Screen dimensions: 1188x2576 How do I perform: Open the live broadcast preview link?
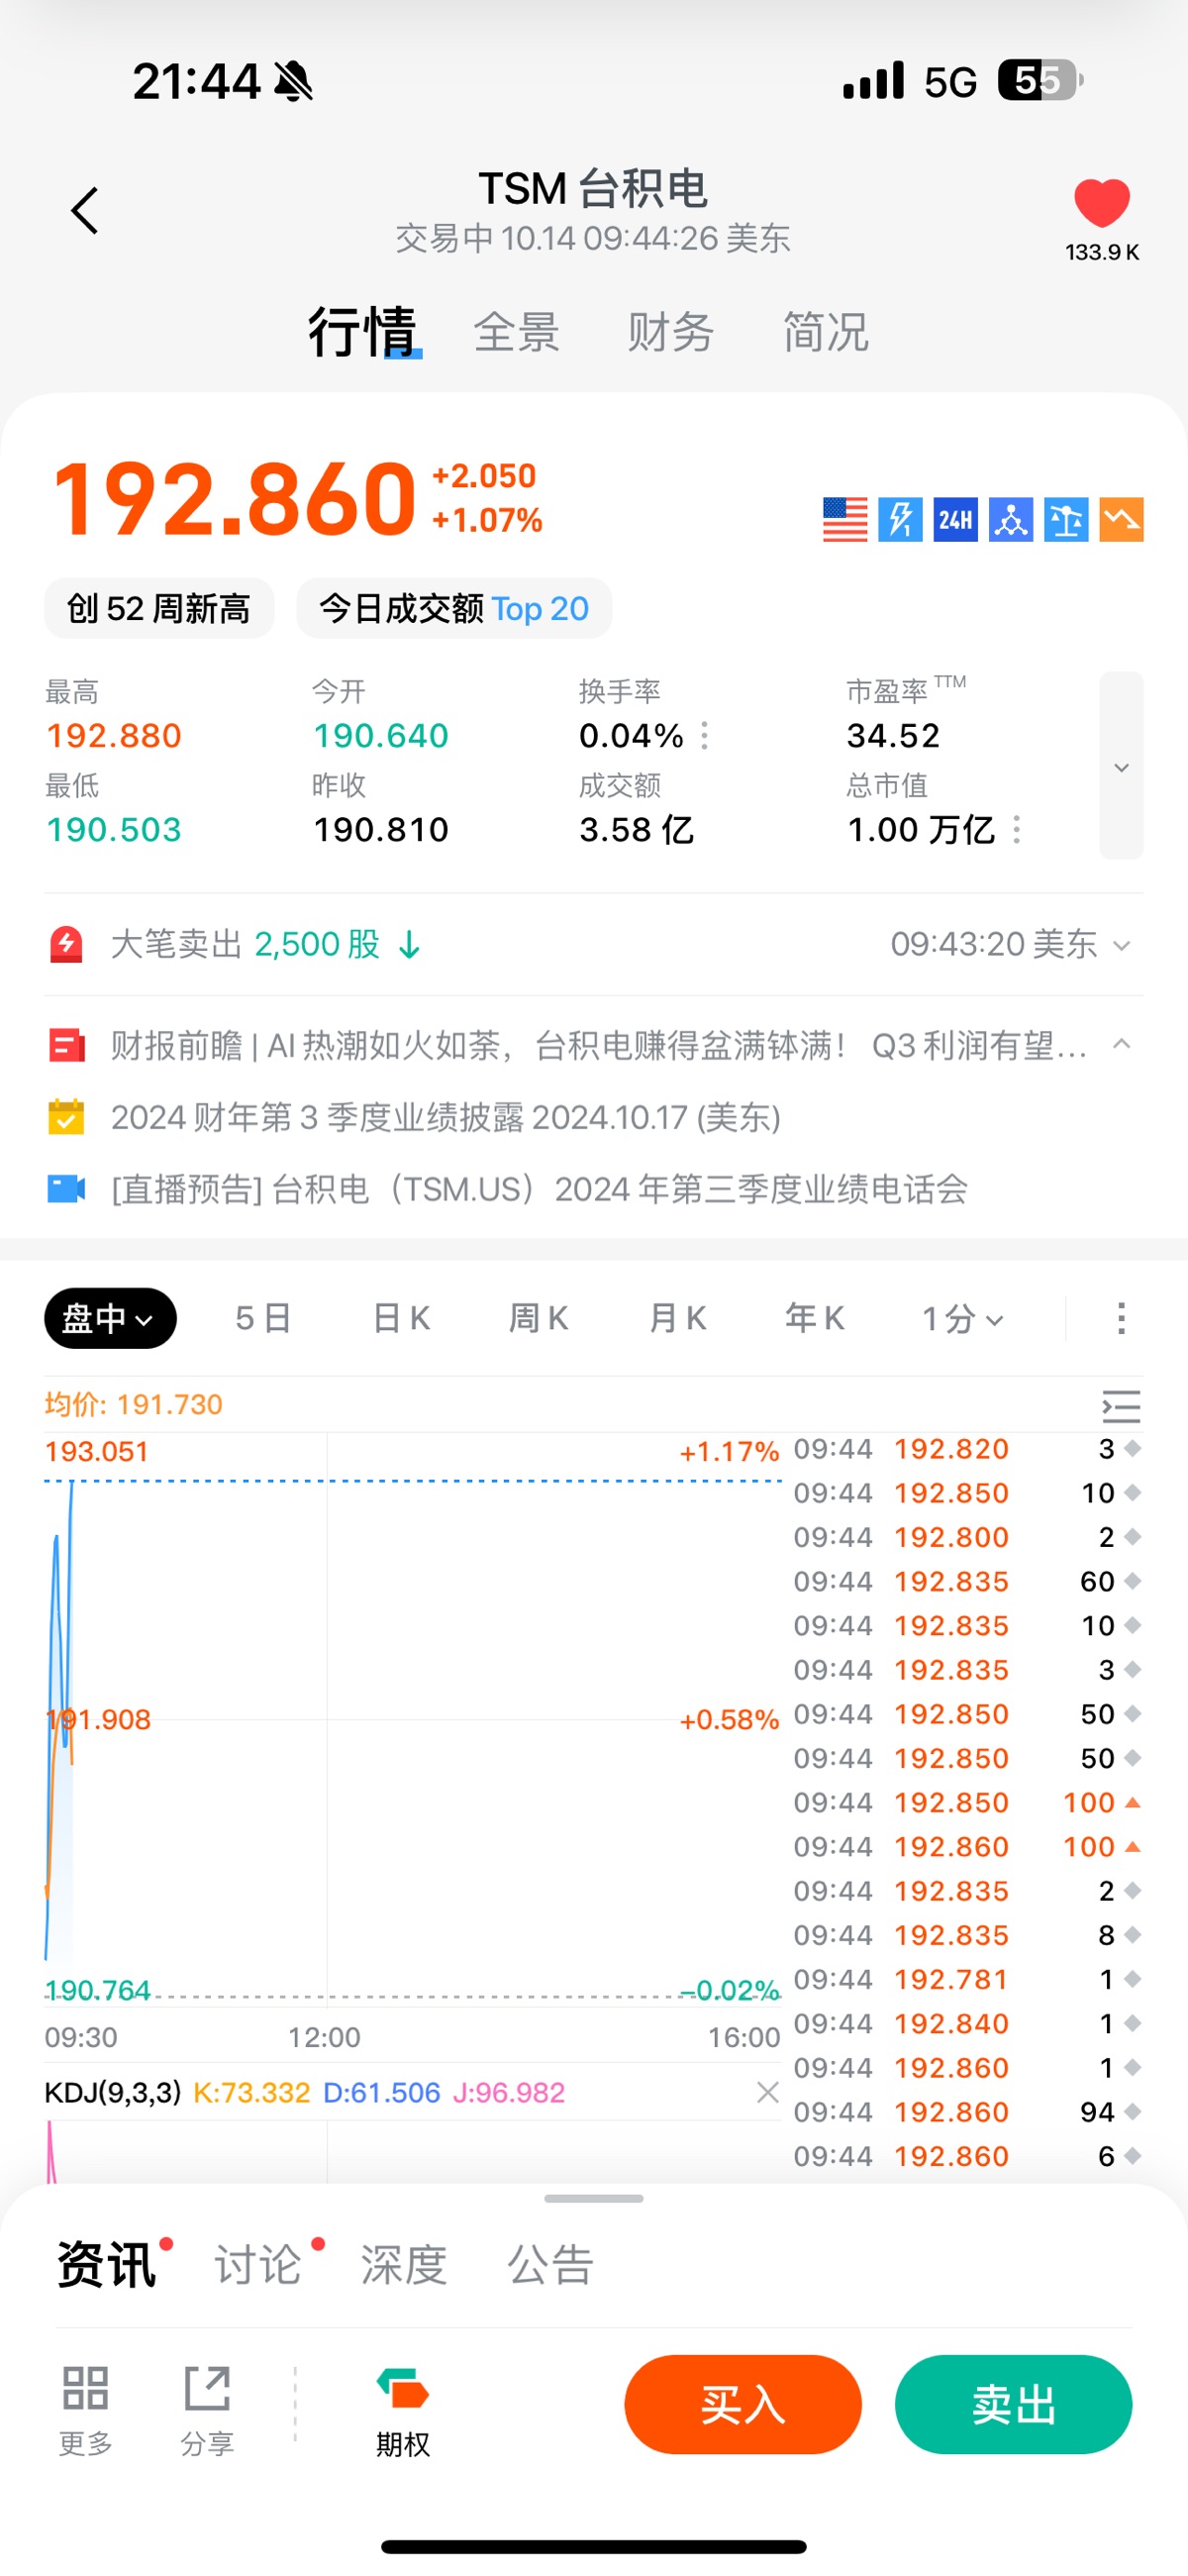point(539,1189)
